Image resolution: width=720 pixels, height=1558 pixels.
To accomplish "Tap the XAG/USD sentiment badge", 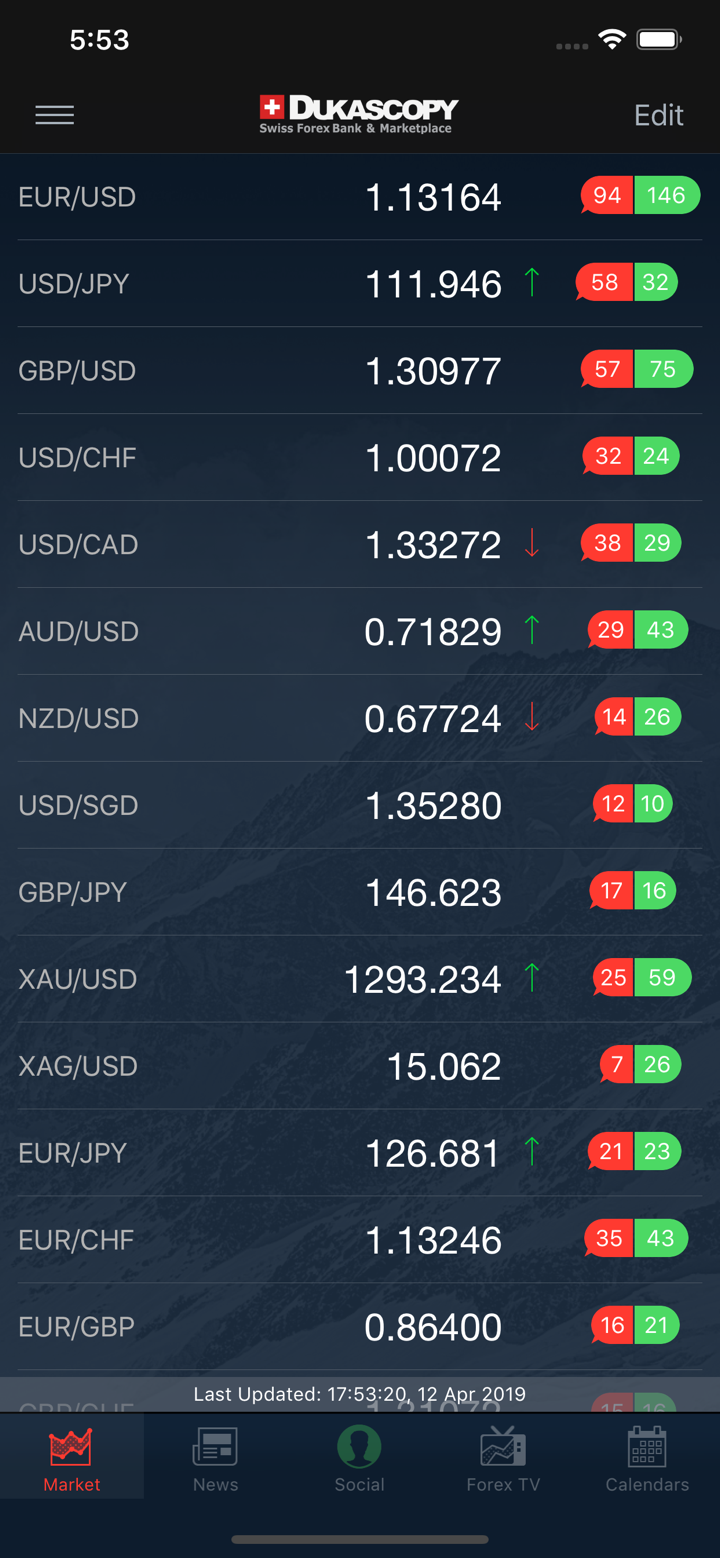I will [x=640, y=1065].
